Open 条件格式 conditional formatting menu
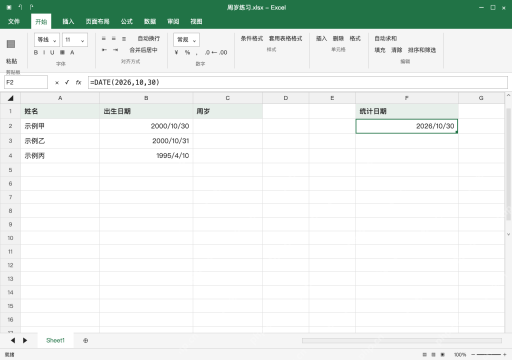This screenshot has width=512, height=360. tap(252, 39)
